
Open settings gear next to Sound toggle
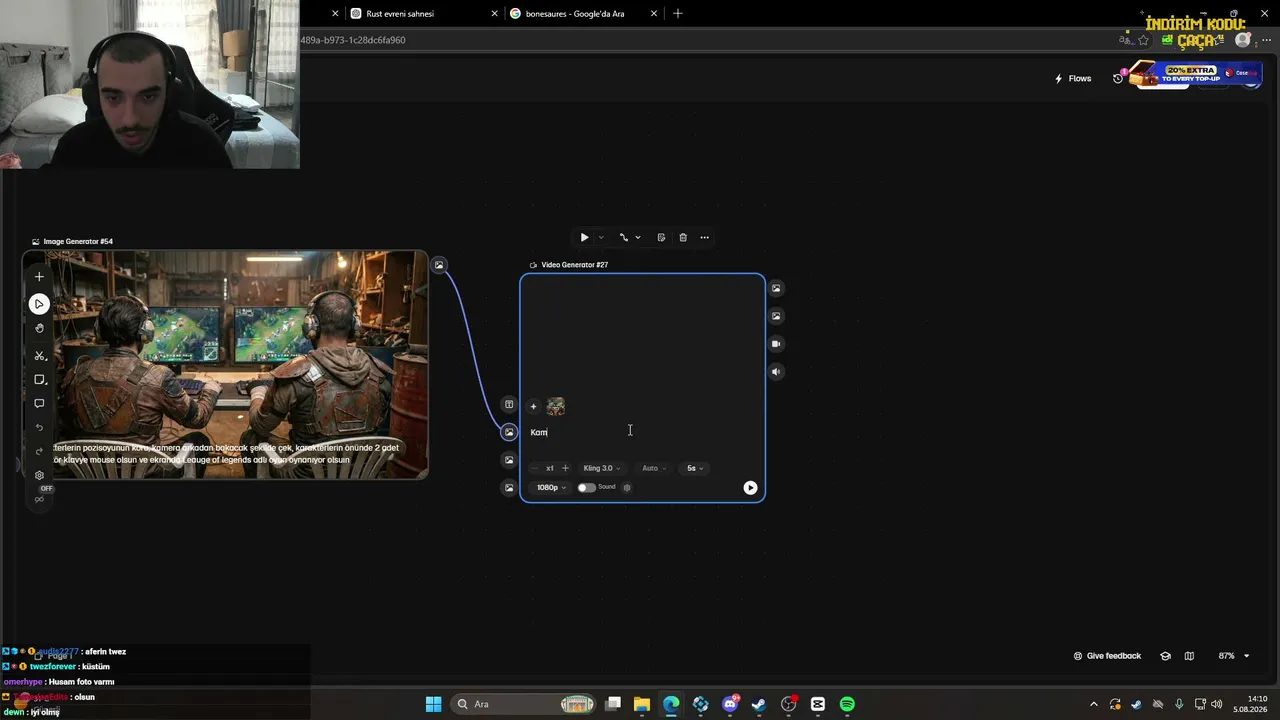pyautogui.click(x=627, y=488)
